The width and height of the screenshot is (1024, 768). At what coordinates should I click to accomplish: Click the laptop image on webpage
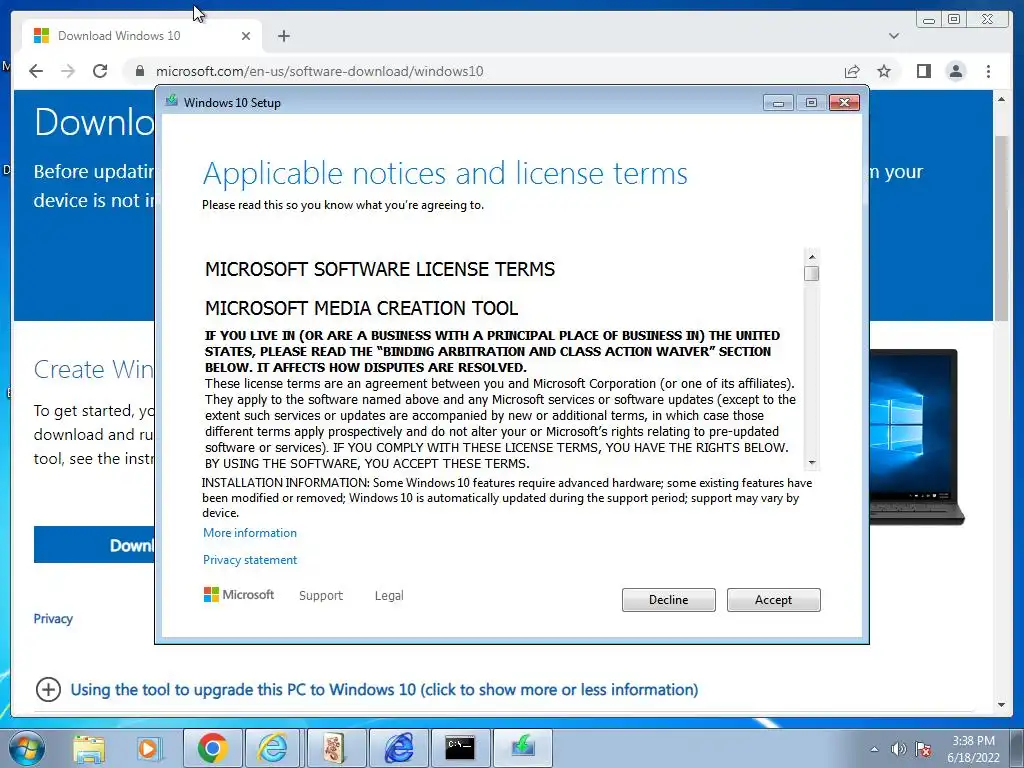916,436
